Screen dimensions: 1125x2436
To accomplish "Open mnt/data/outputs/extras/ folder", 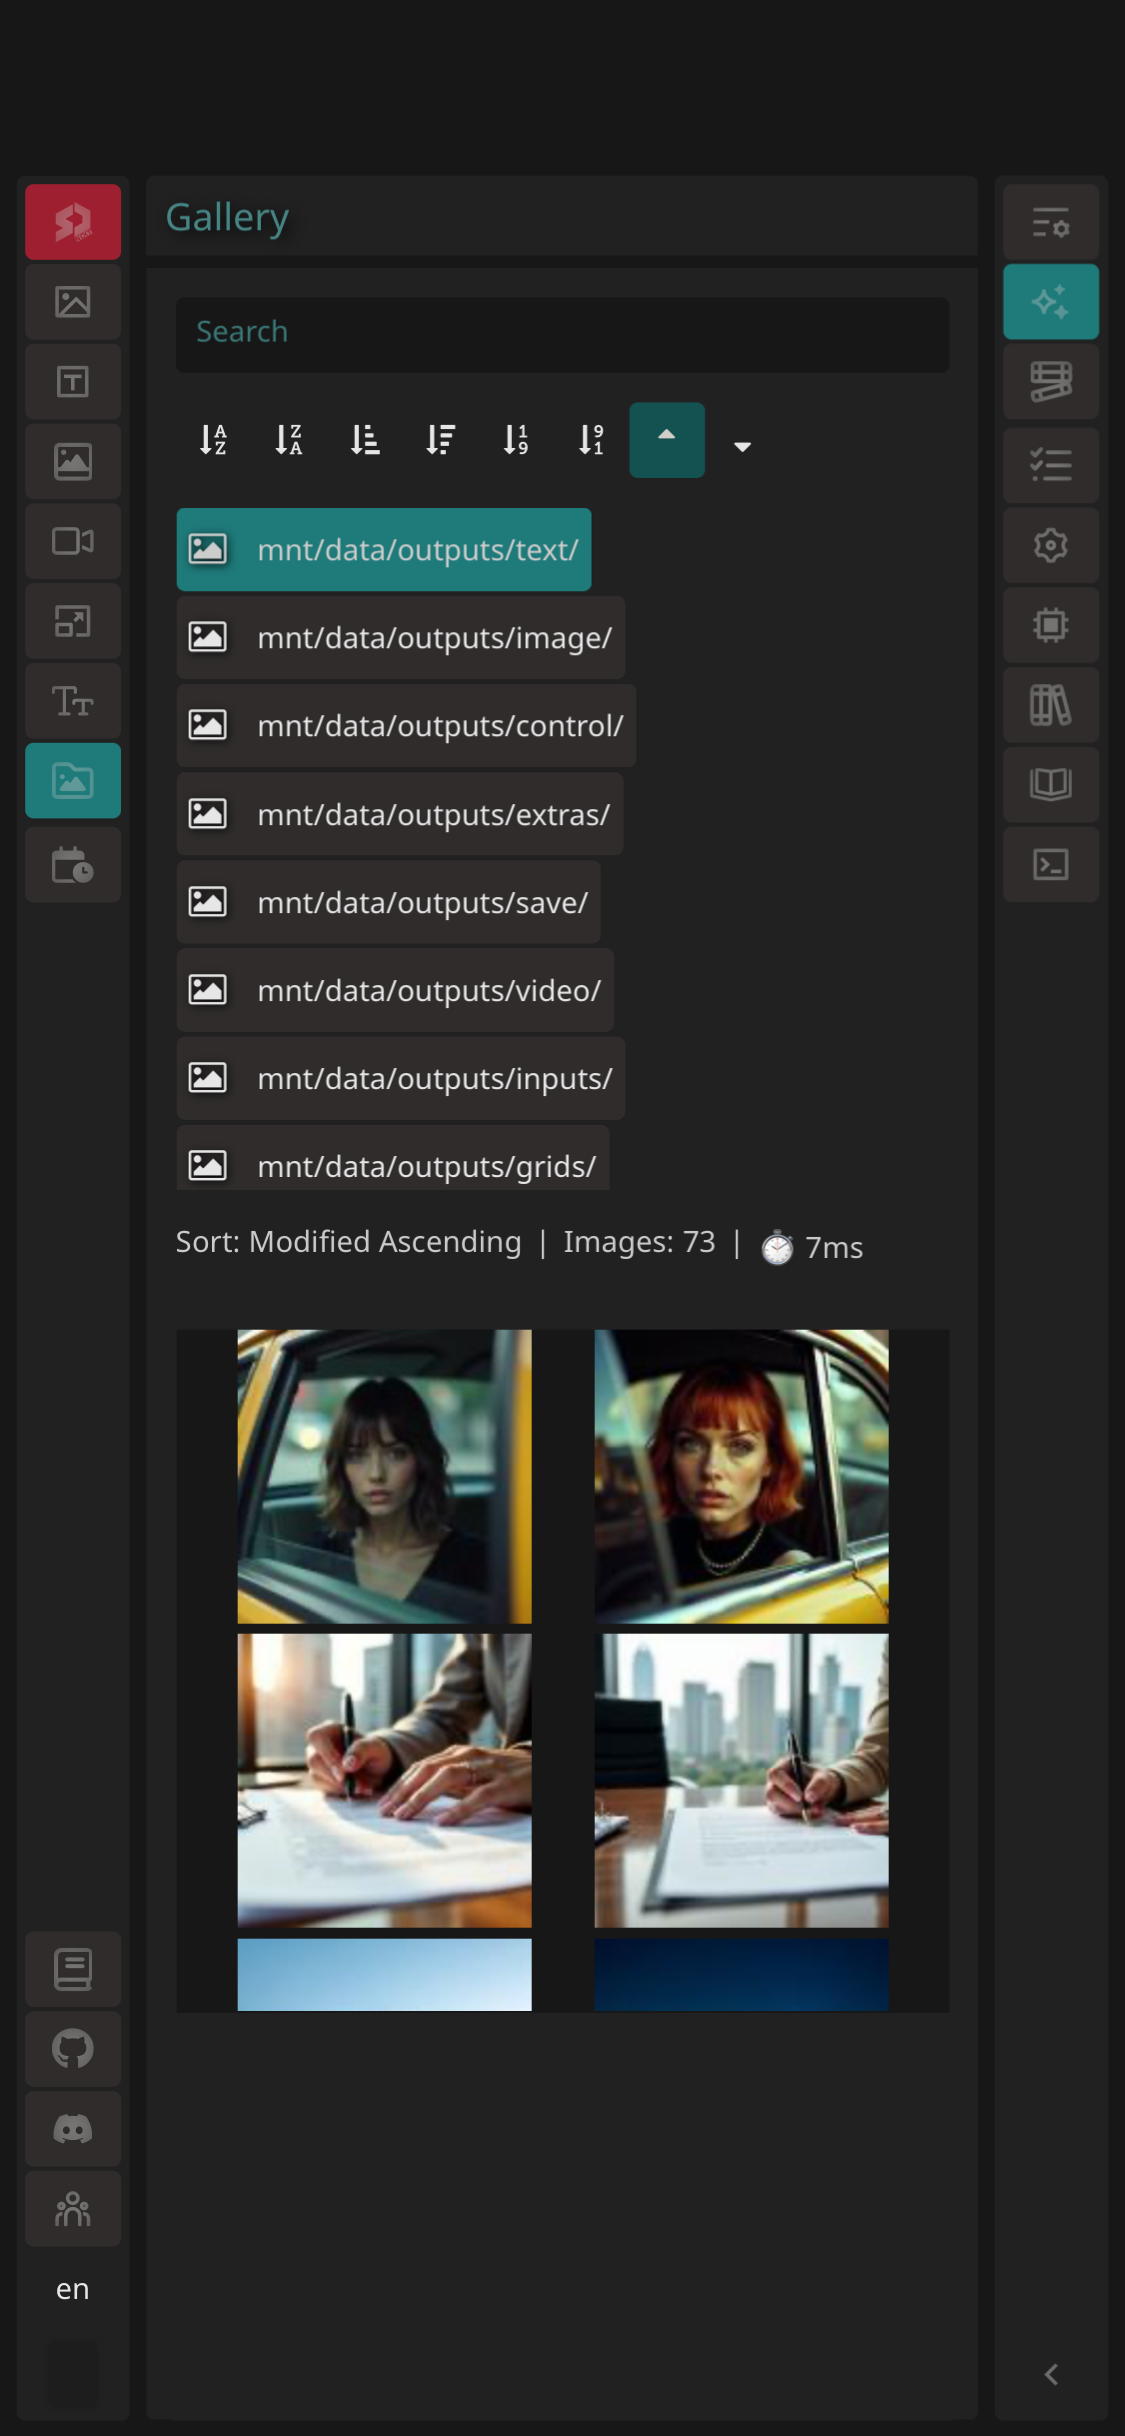I will coord(399,815).
